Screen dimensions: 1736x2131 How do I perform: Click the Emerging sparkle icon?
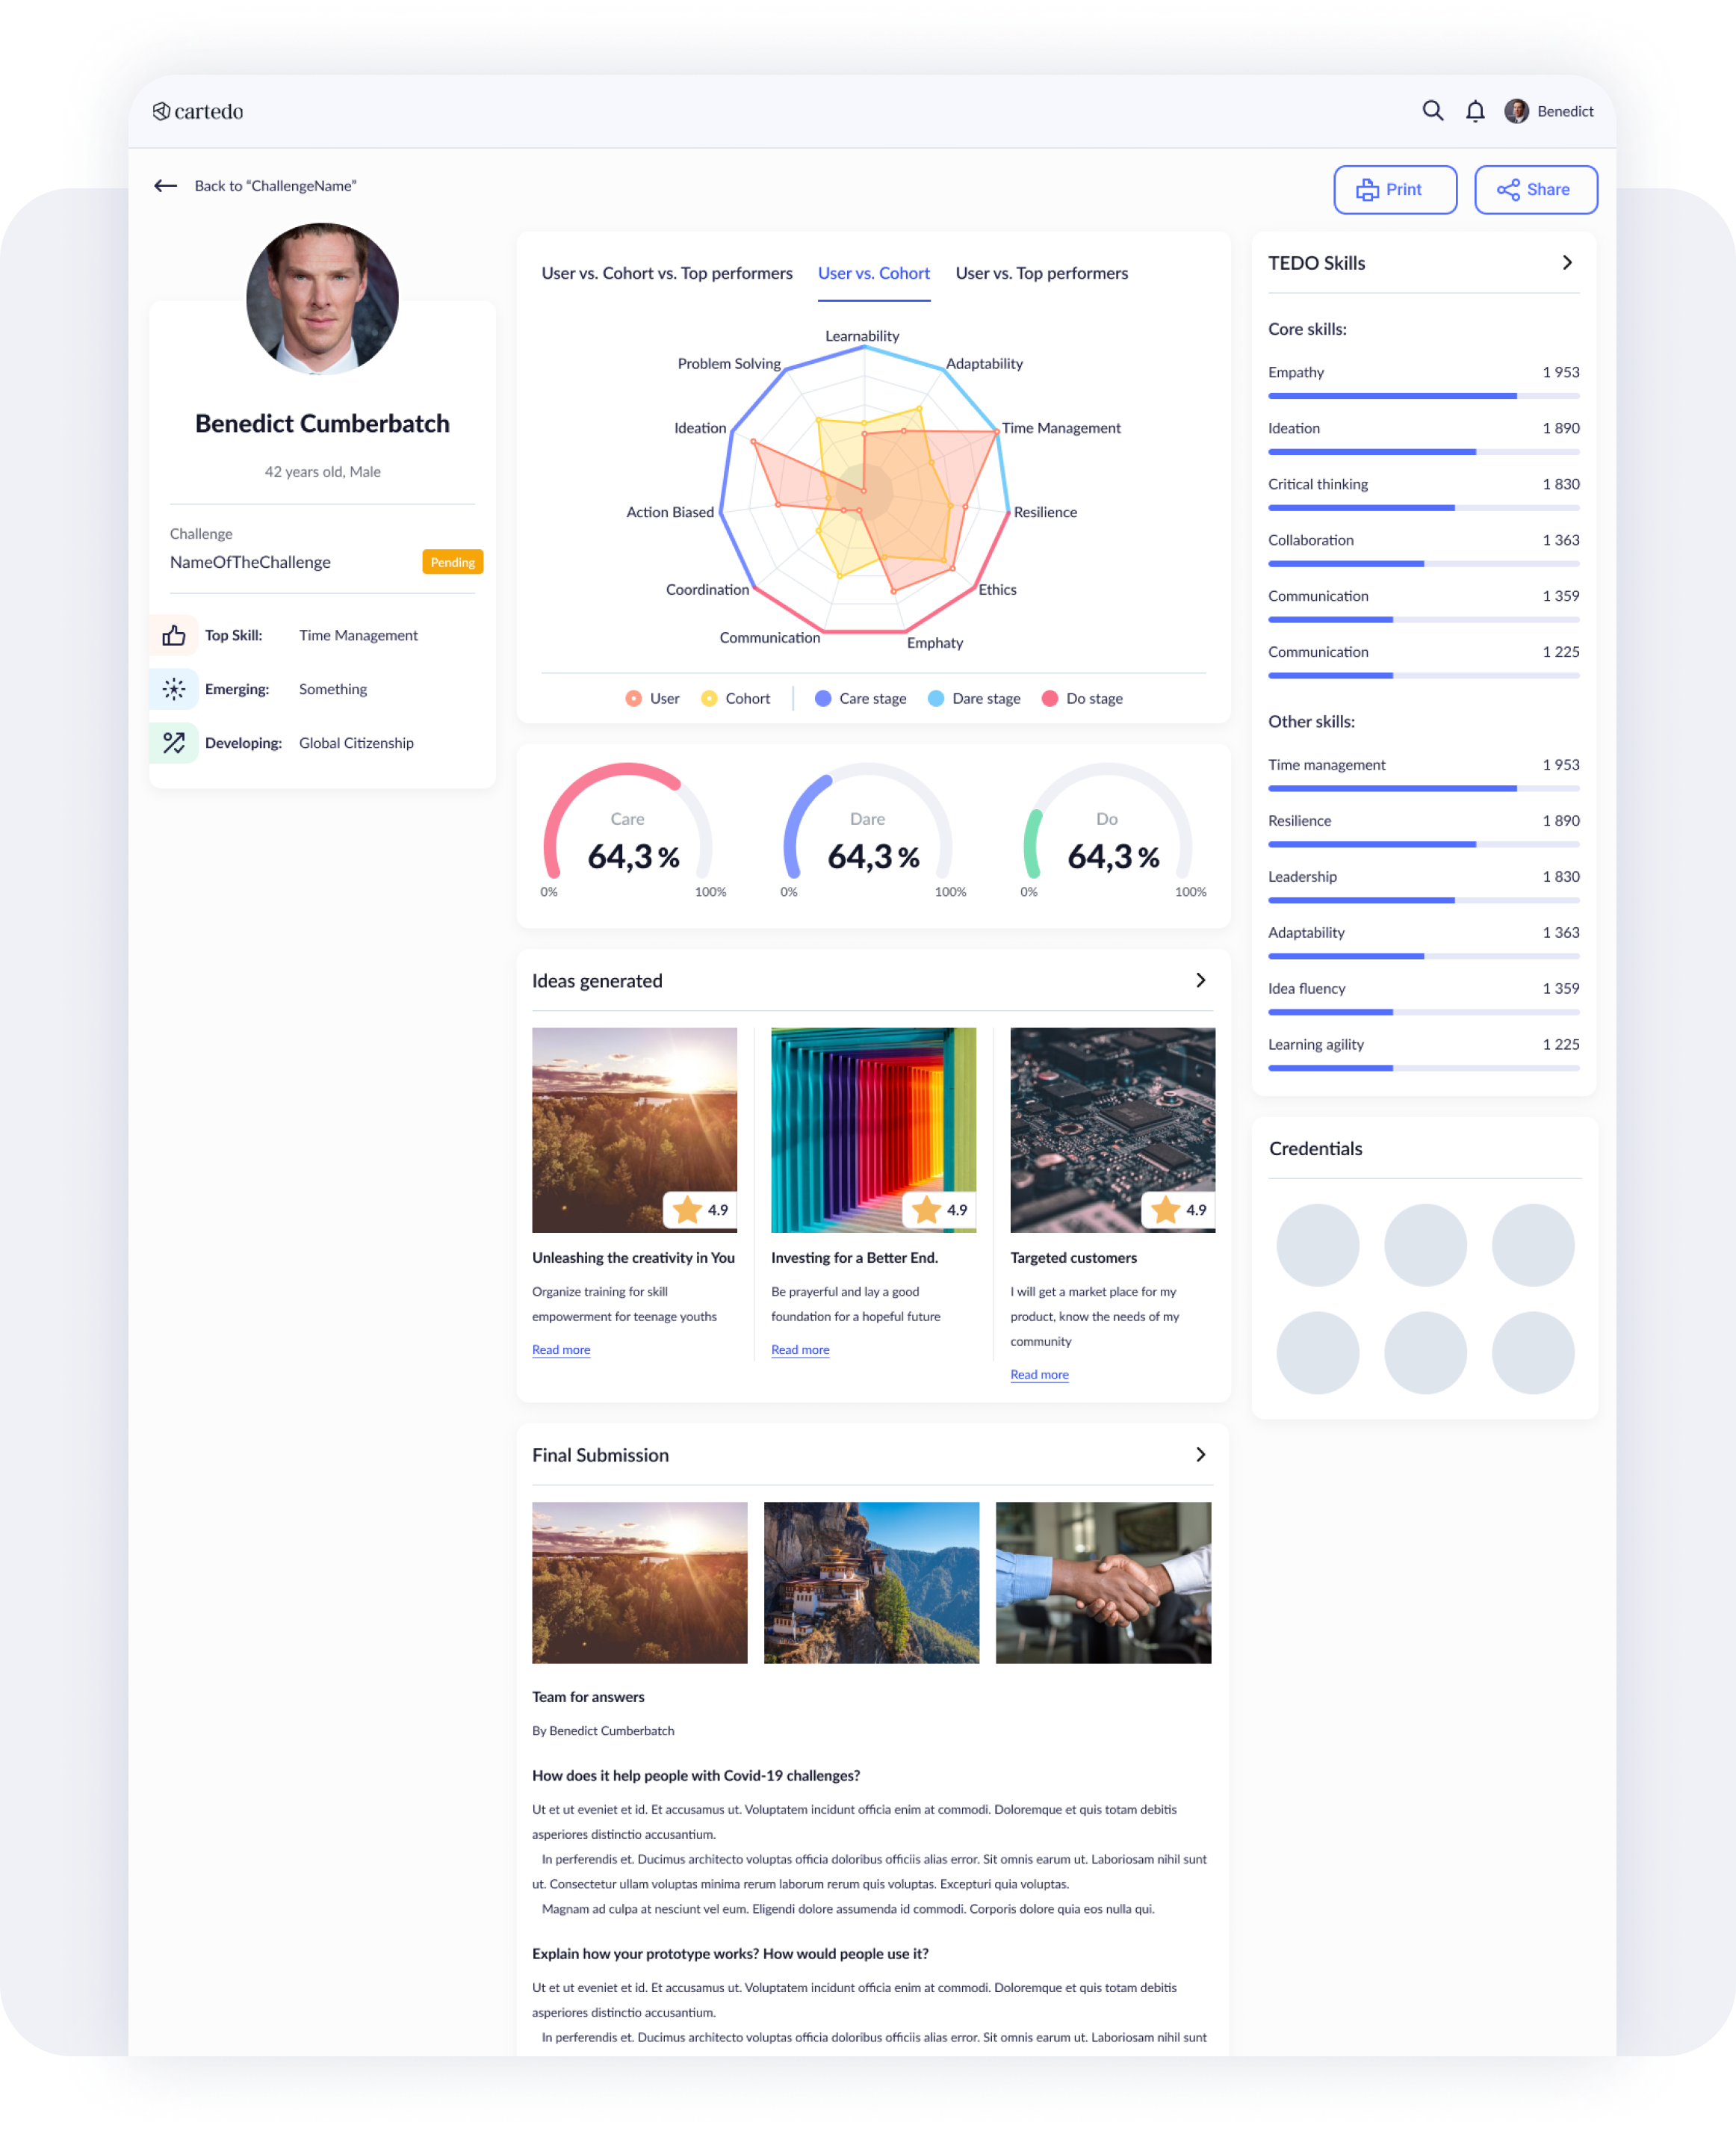(174, 689)
